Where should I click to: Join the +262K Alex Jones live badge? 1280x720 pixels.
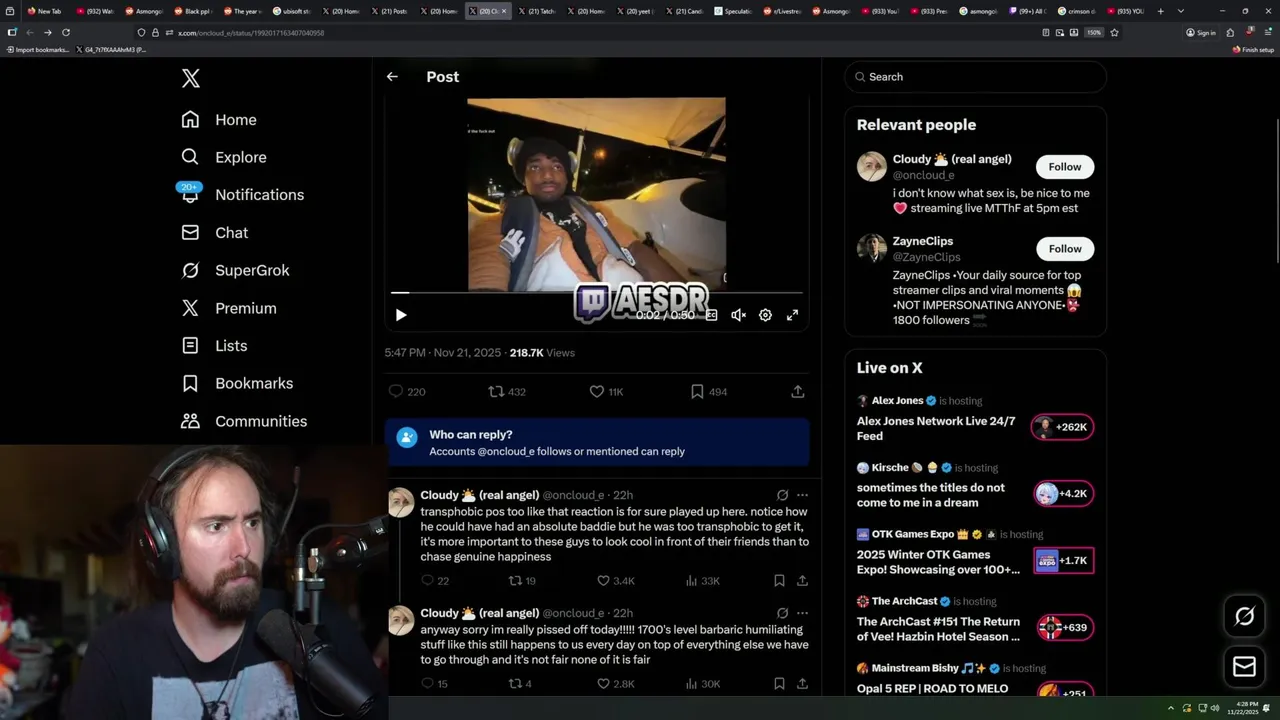1063,427
